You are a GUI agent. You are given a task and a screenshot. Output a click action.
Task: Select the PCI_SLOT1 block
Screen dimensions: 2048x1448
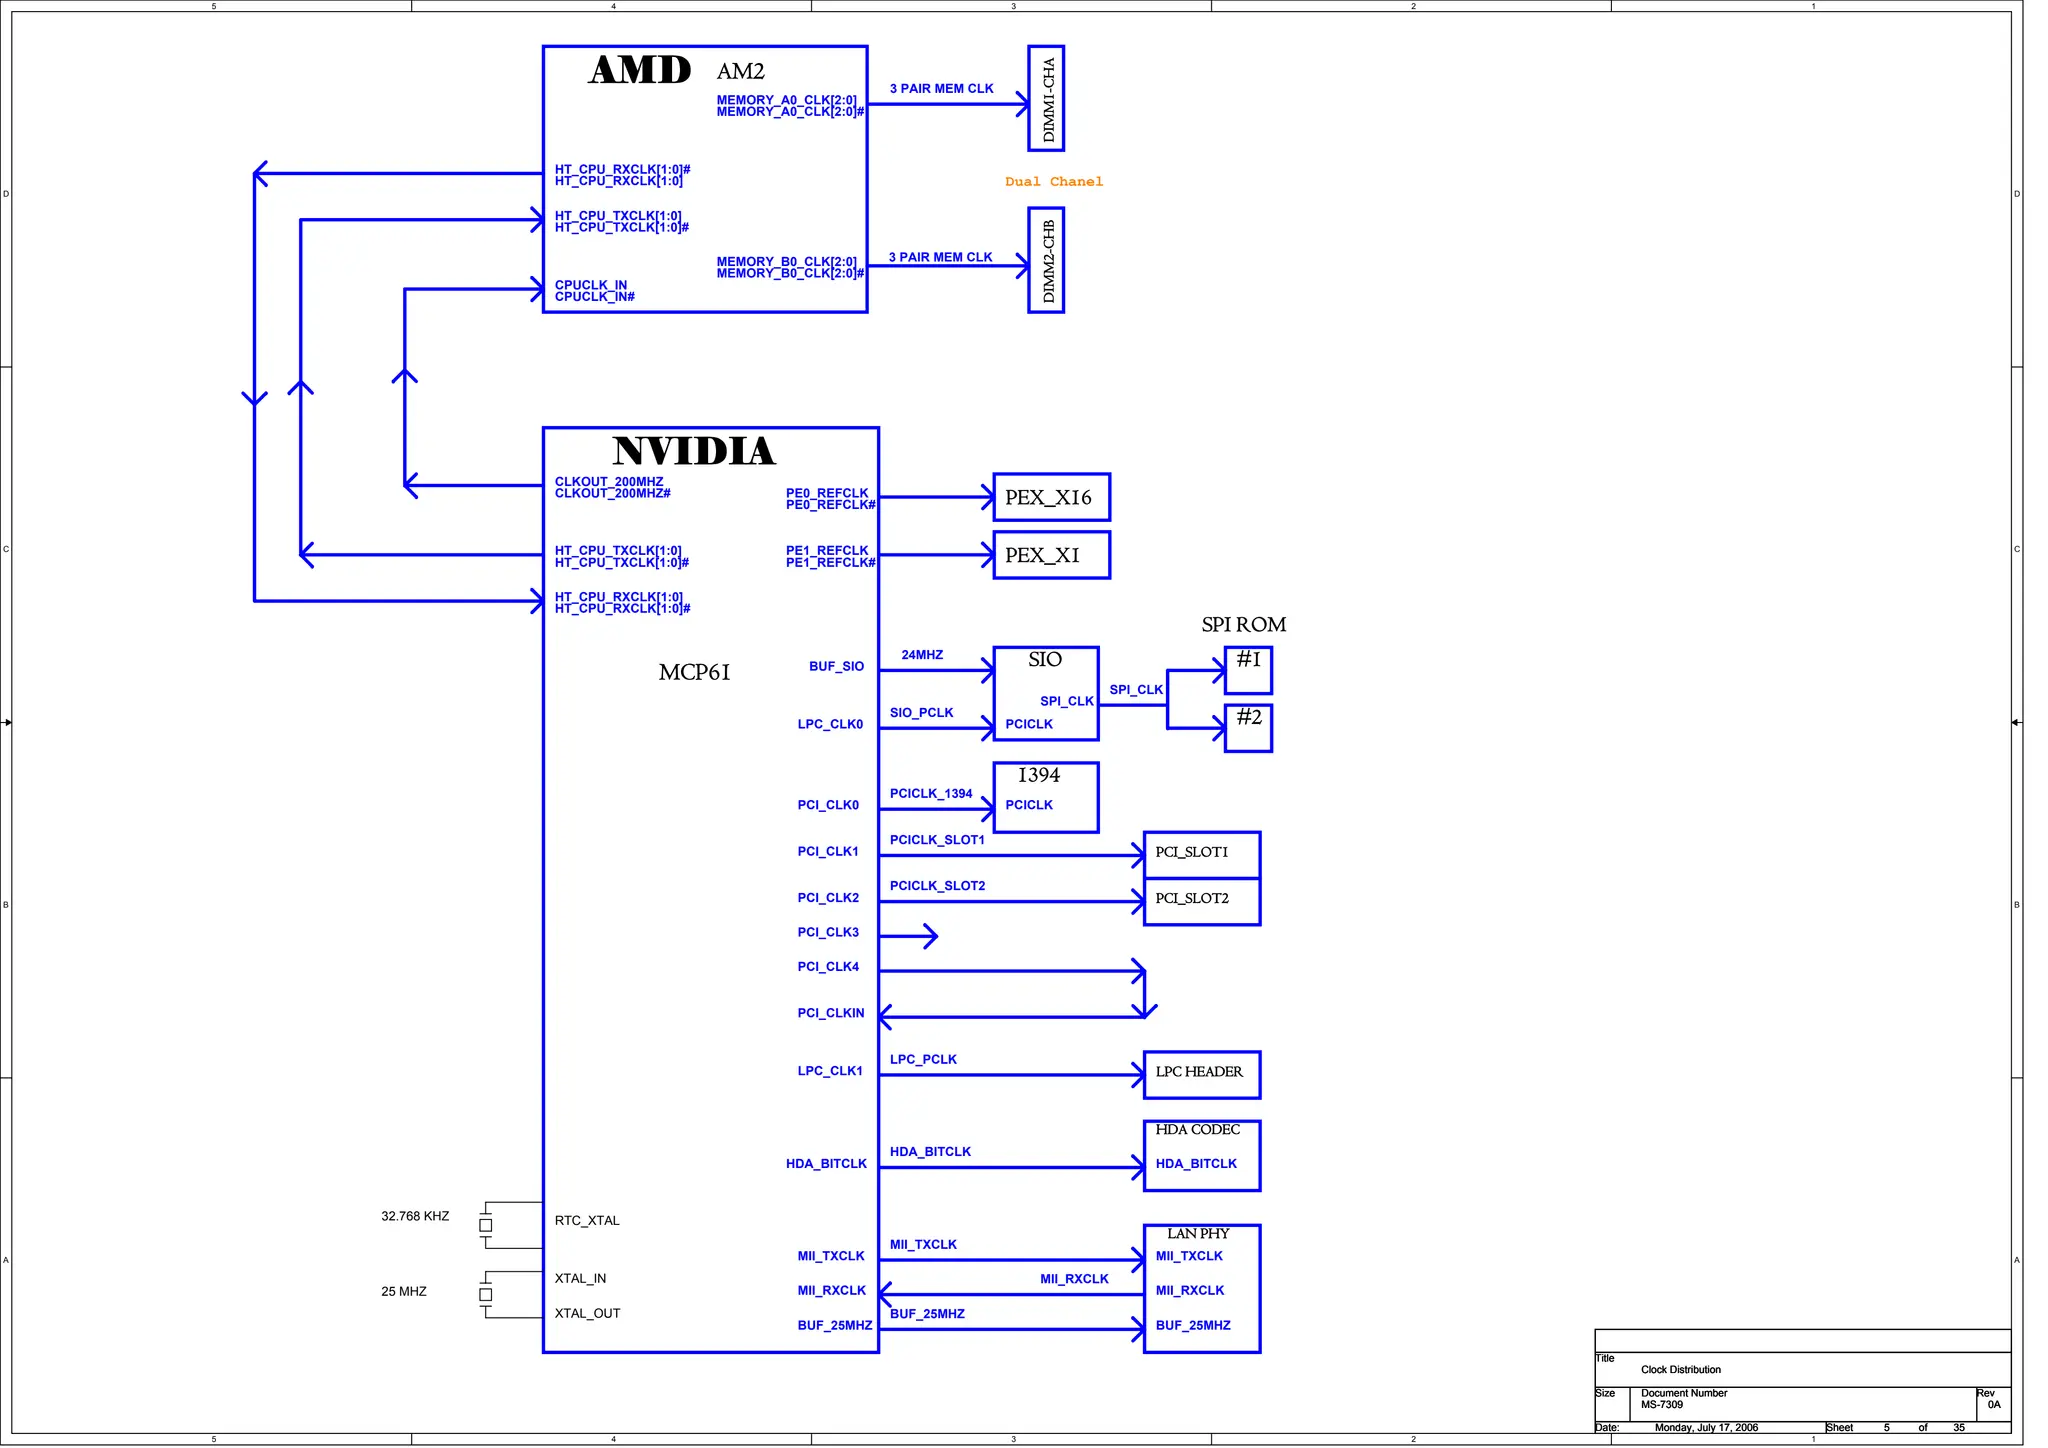coord(1201,855)
